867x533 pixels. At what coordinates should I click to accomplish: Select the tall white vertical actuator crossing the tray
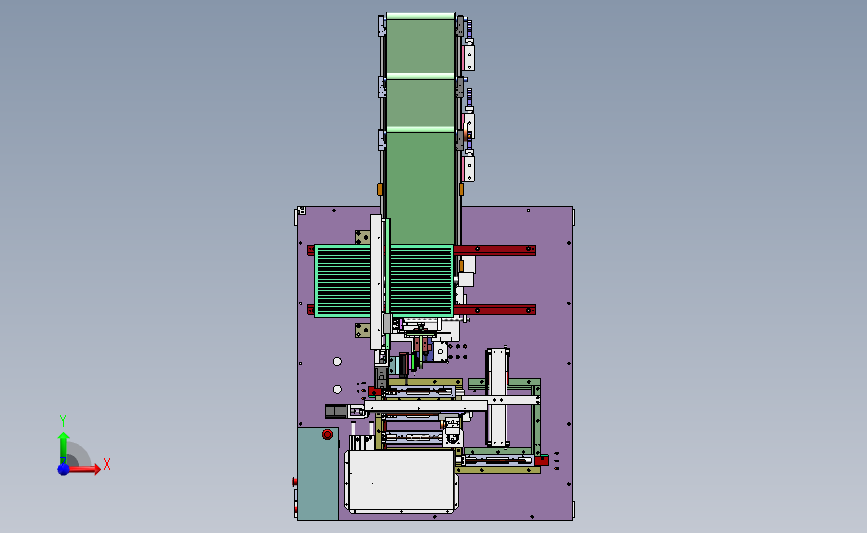(376, 282)
